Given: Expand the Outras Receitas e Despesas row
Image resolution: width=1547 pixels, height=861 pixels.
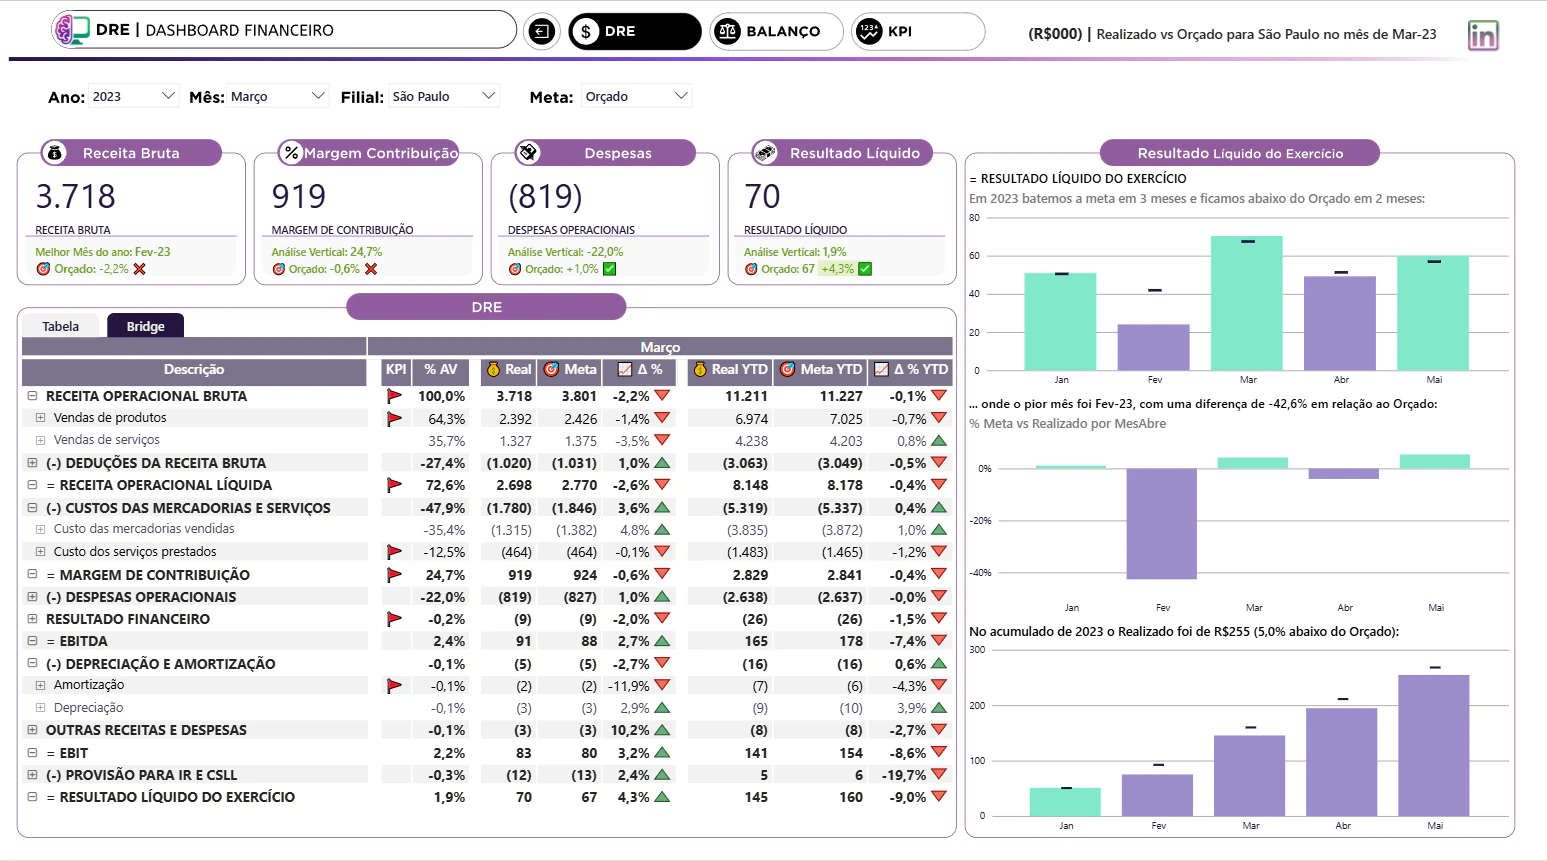Looking at the screenshot, I should pos(32,730).
